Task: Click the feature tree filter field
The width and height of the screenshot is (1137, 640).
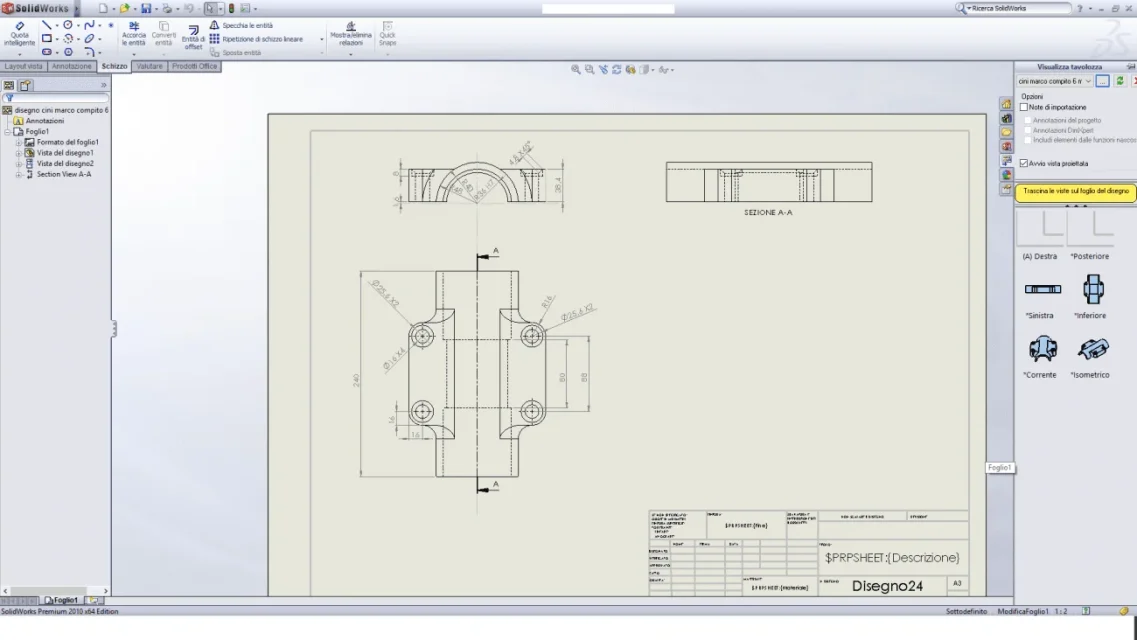Action: click(x=56, y=98)
